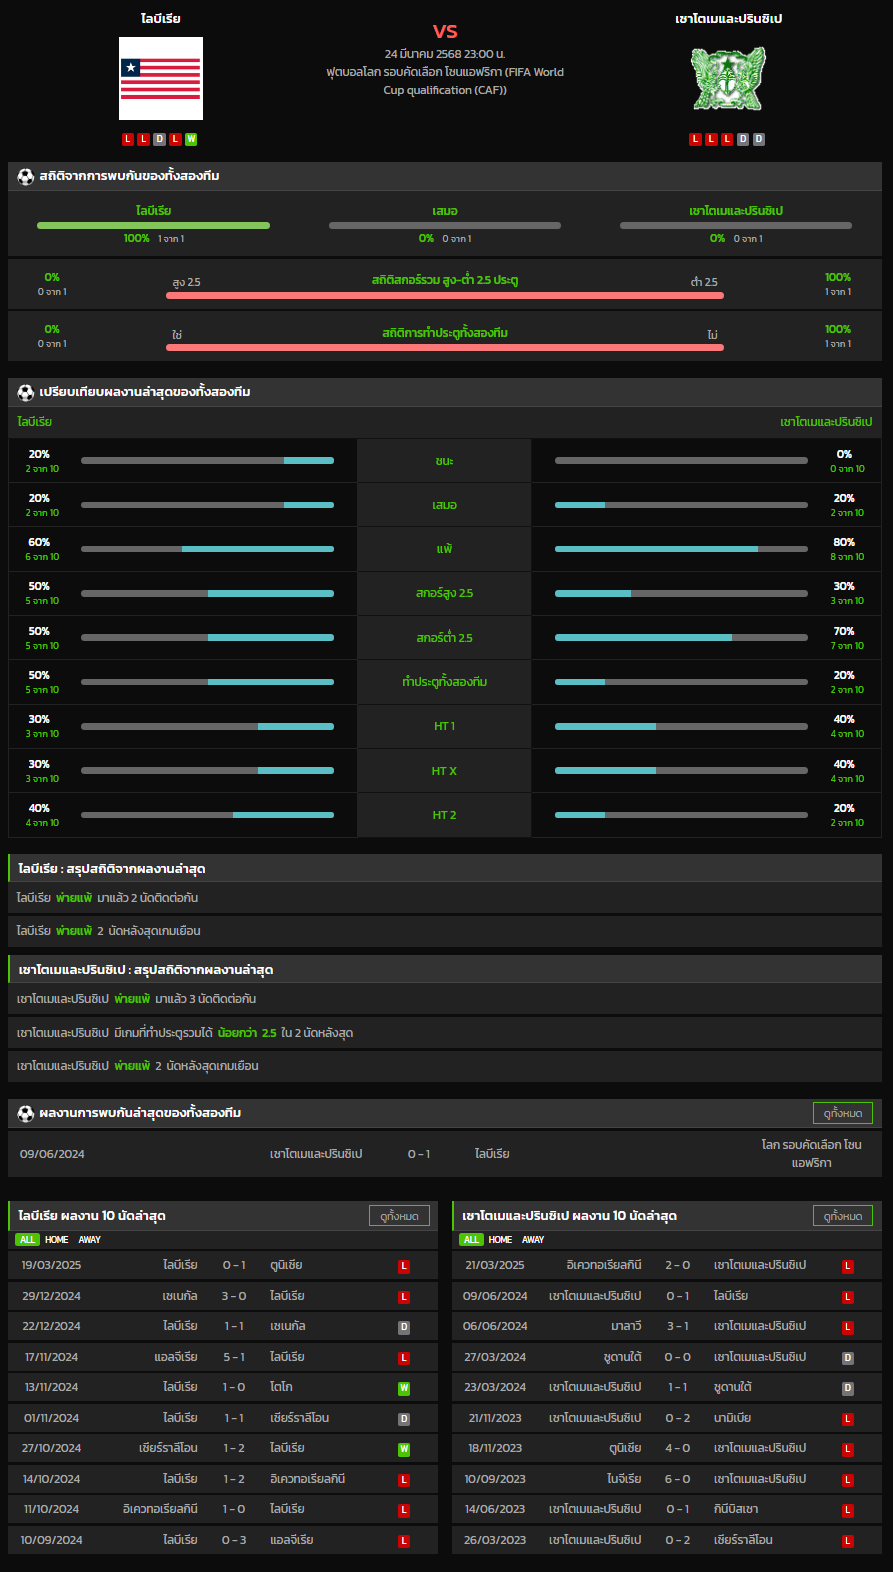Viewport: 893px width, 1572px height.
Task: Click the FIFA World Cup qualification (CAF) competition text
Action: tap(444, 81)
